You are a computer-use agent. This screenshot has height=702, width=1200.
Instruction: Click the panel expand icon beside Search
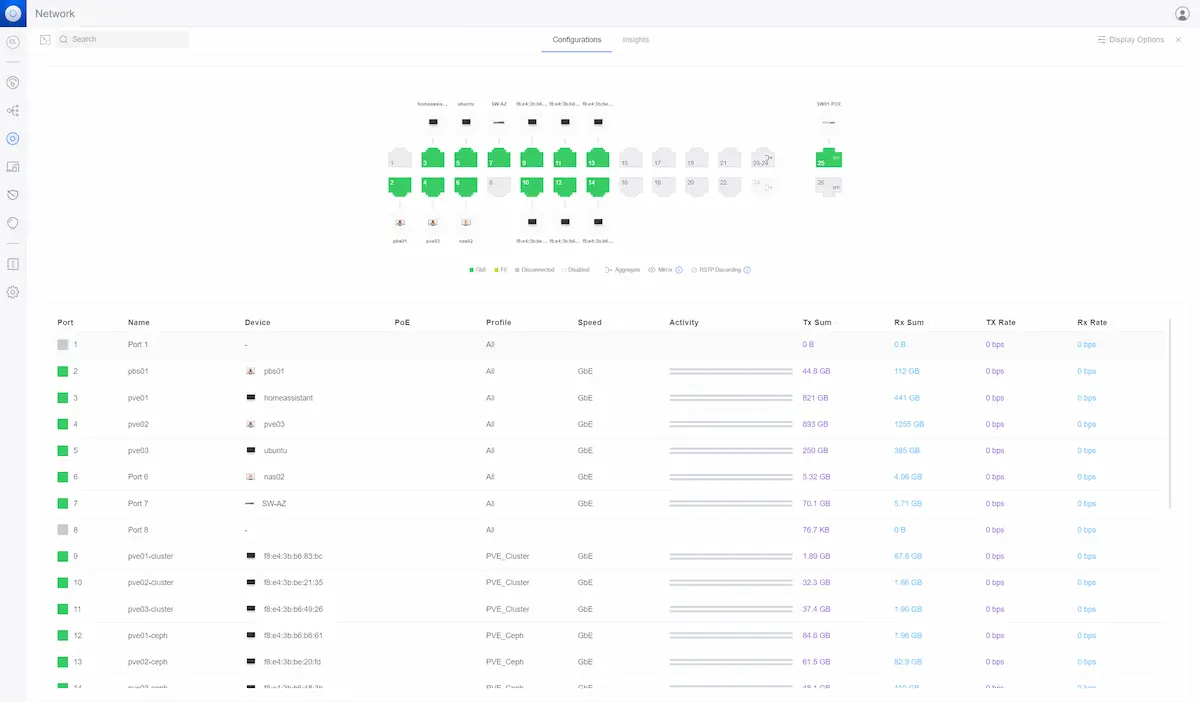click(45, 39)
